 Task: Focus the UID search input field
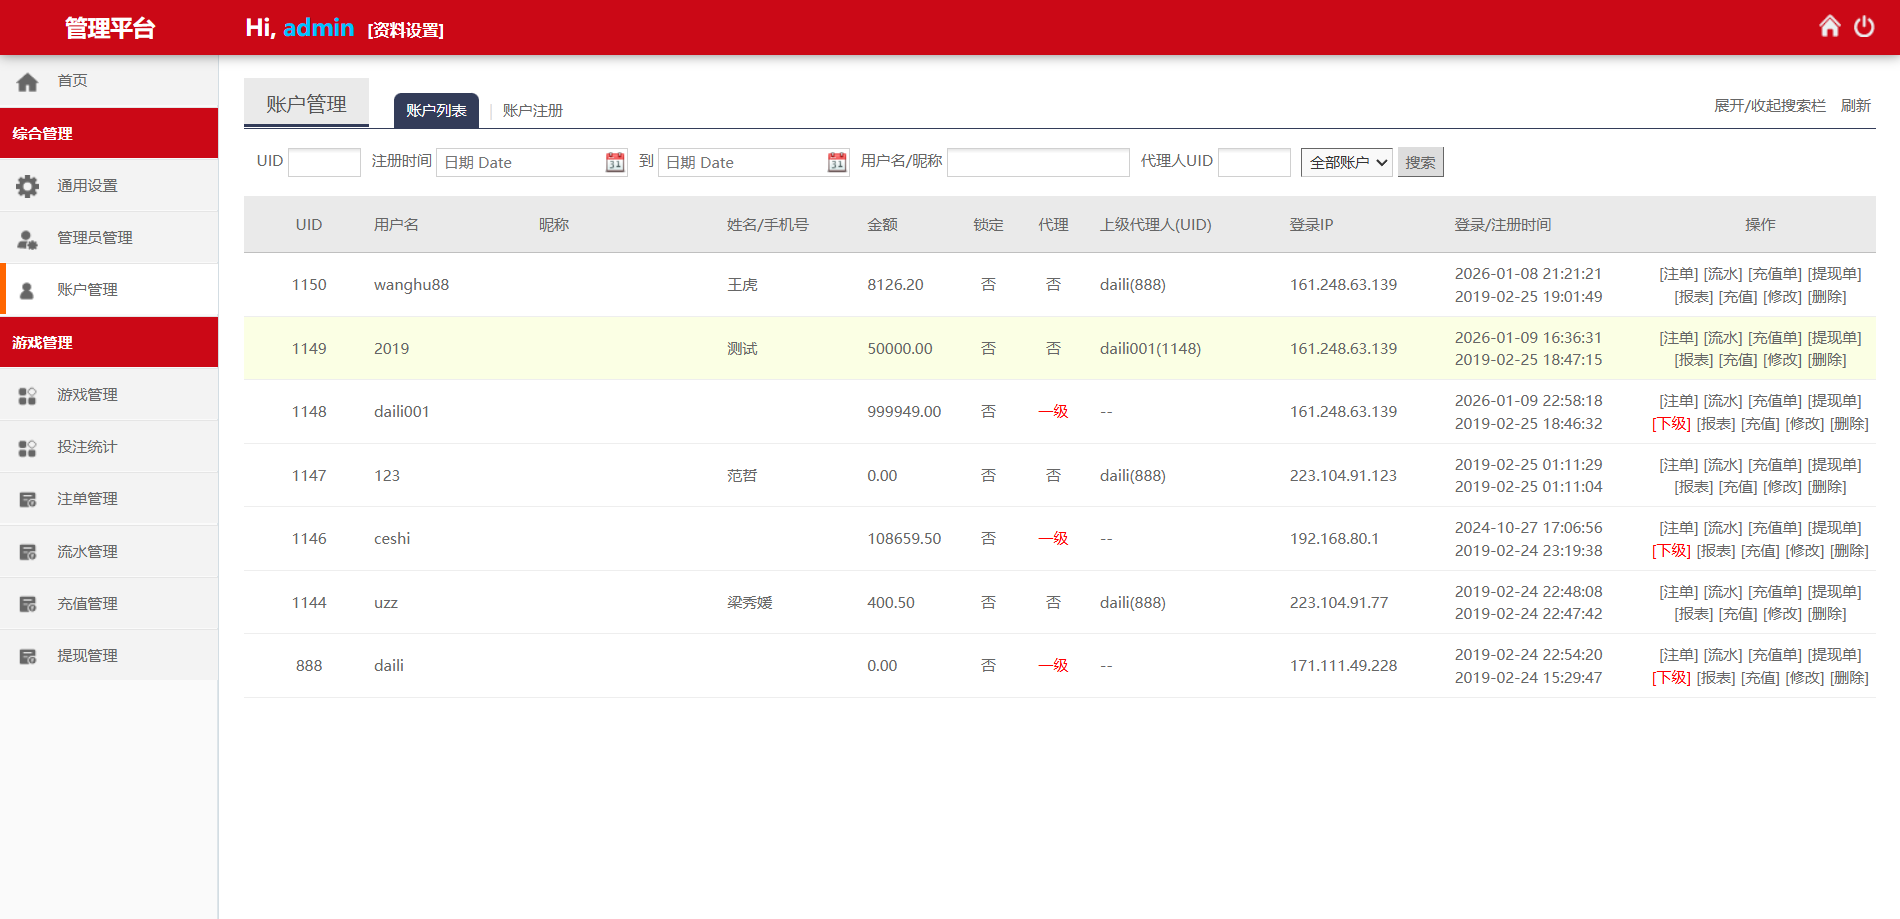[x=324, y=162]
